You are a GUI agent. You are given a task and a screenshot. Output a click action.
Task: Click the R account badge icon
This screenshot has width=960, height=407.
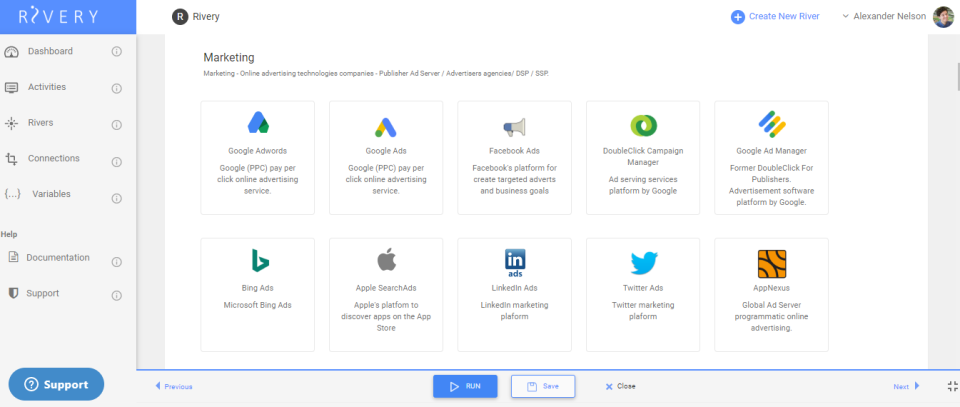[180, 17]
